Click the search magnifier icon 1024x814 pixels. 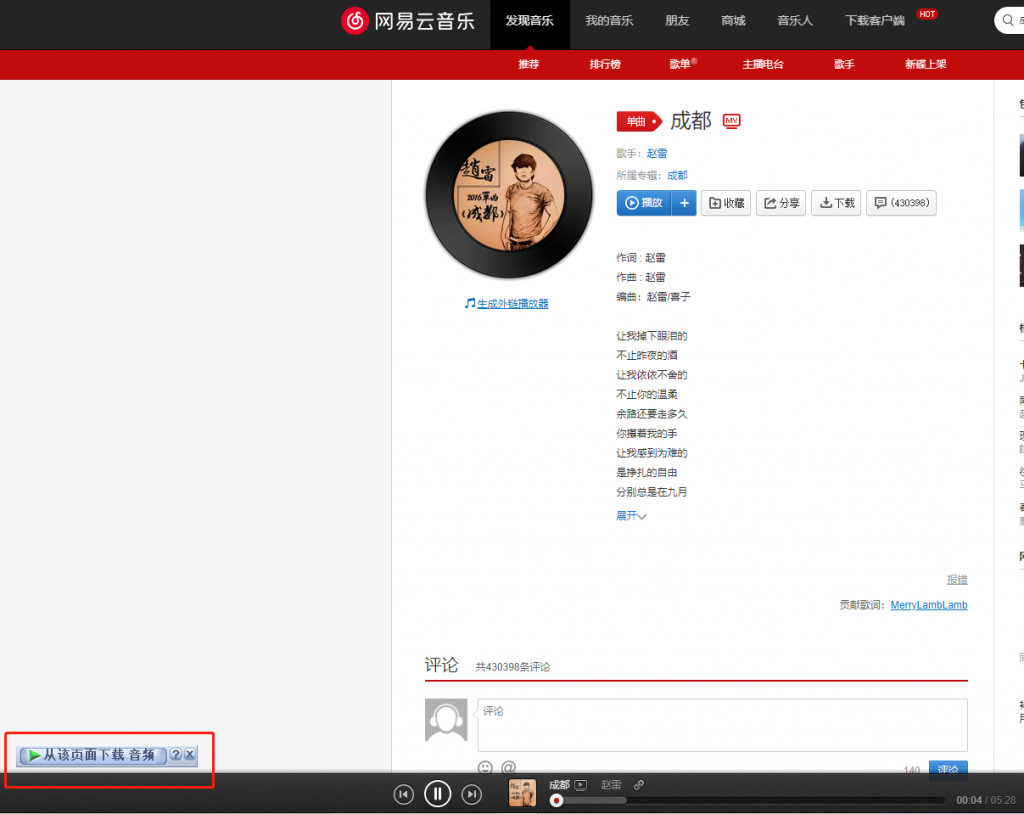1008,21
